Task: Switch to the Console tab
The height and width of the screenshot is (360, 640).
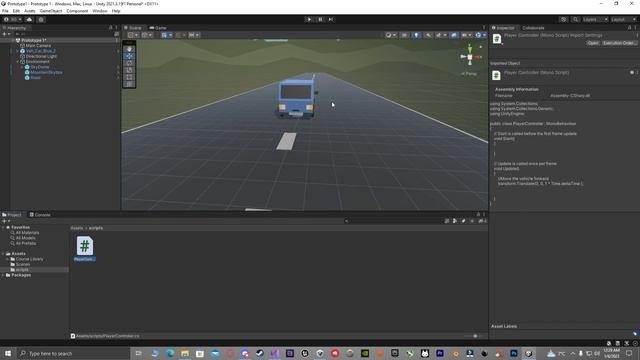Action: click(40, 215)
